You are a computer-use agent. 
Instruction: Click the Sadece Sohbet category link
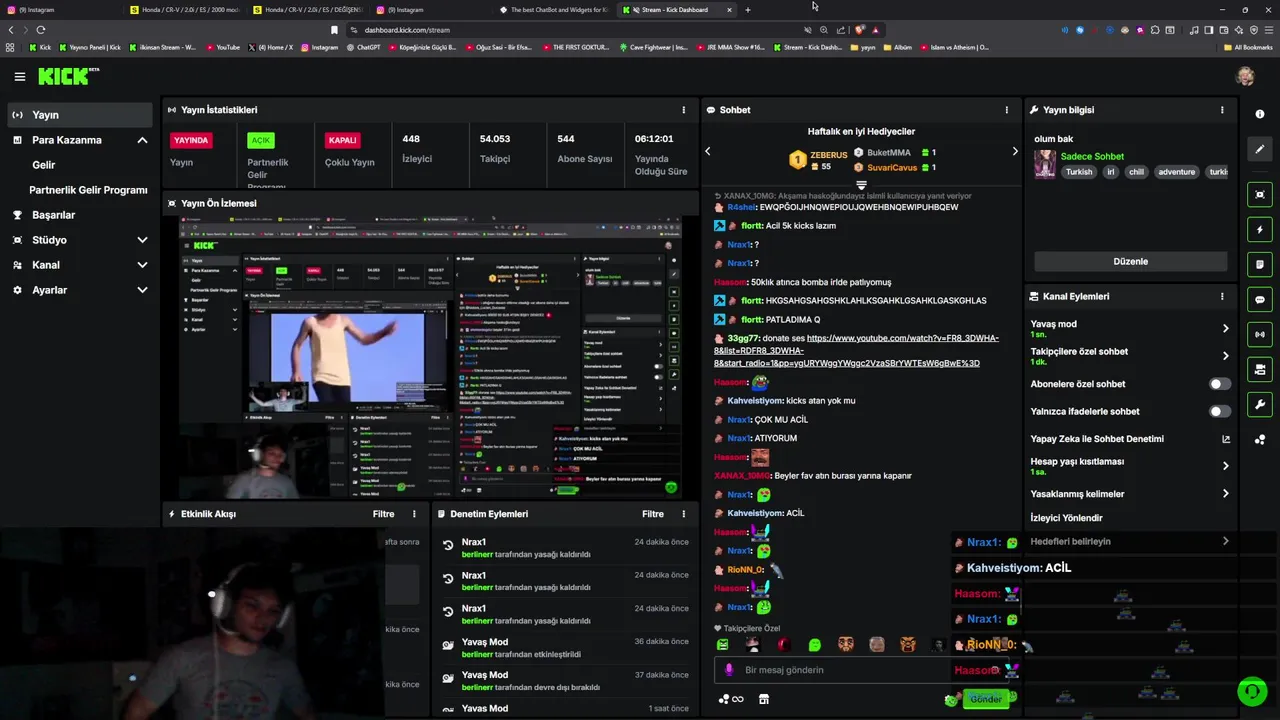[1092, 156]
